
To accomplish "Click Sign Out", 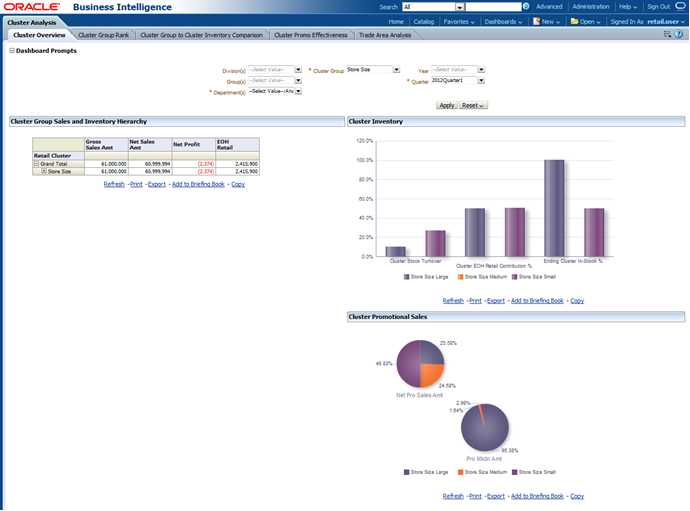I will point(658,7).
